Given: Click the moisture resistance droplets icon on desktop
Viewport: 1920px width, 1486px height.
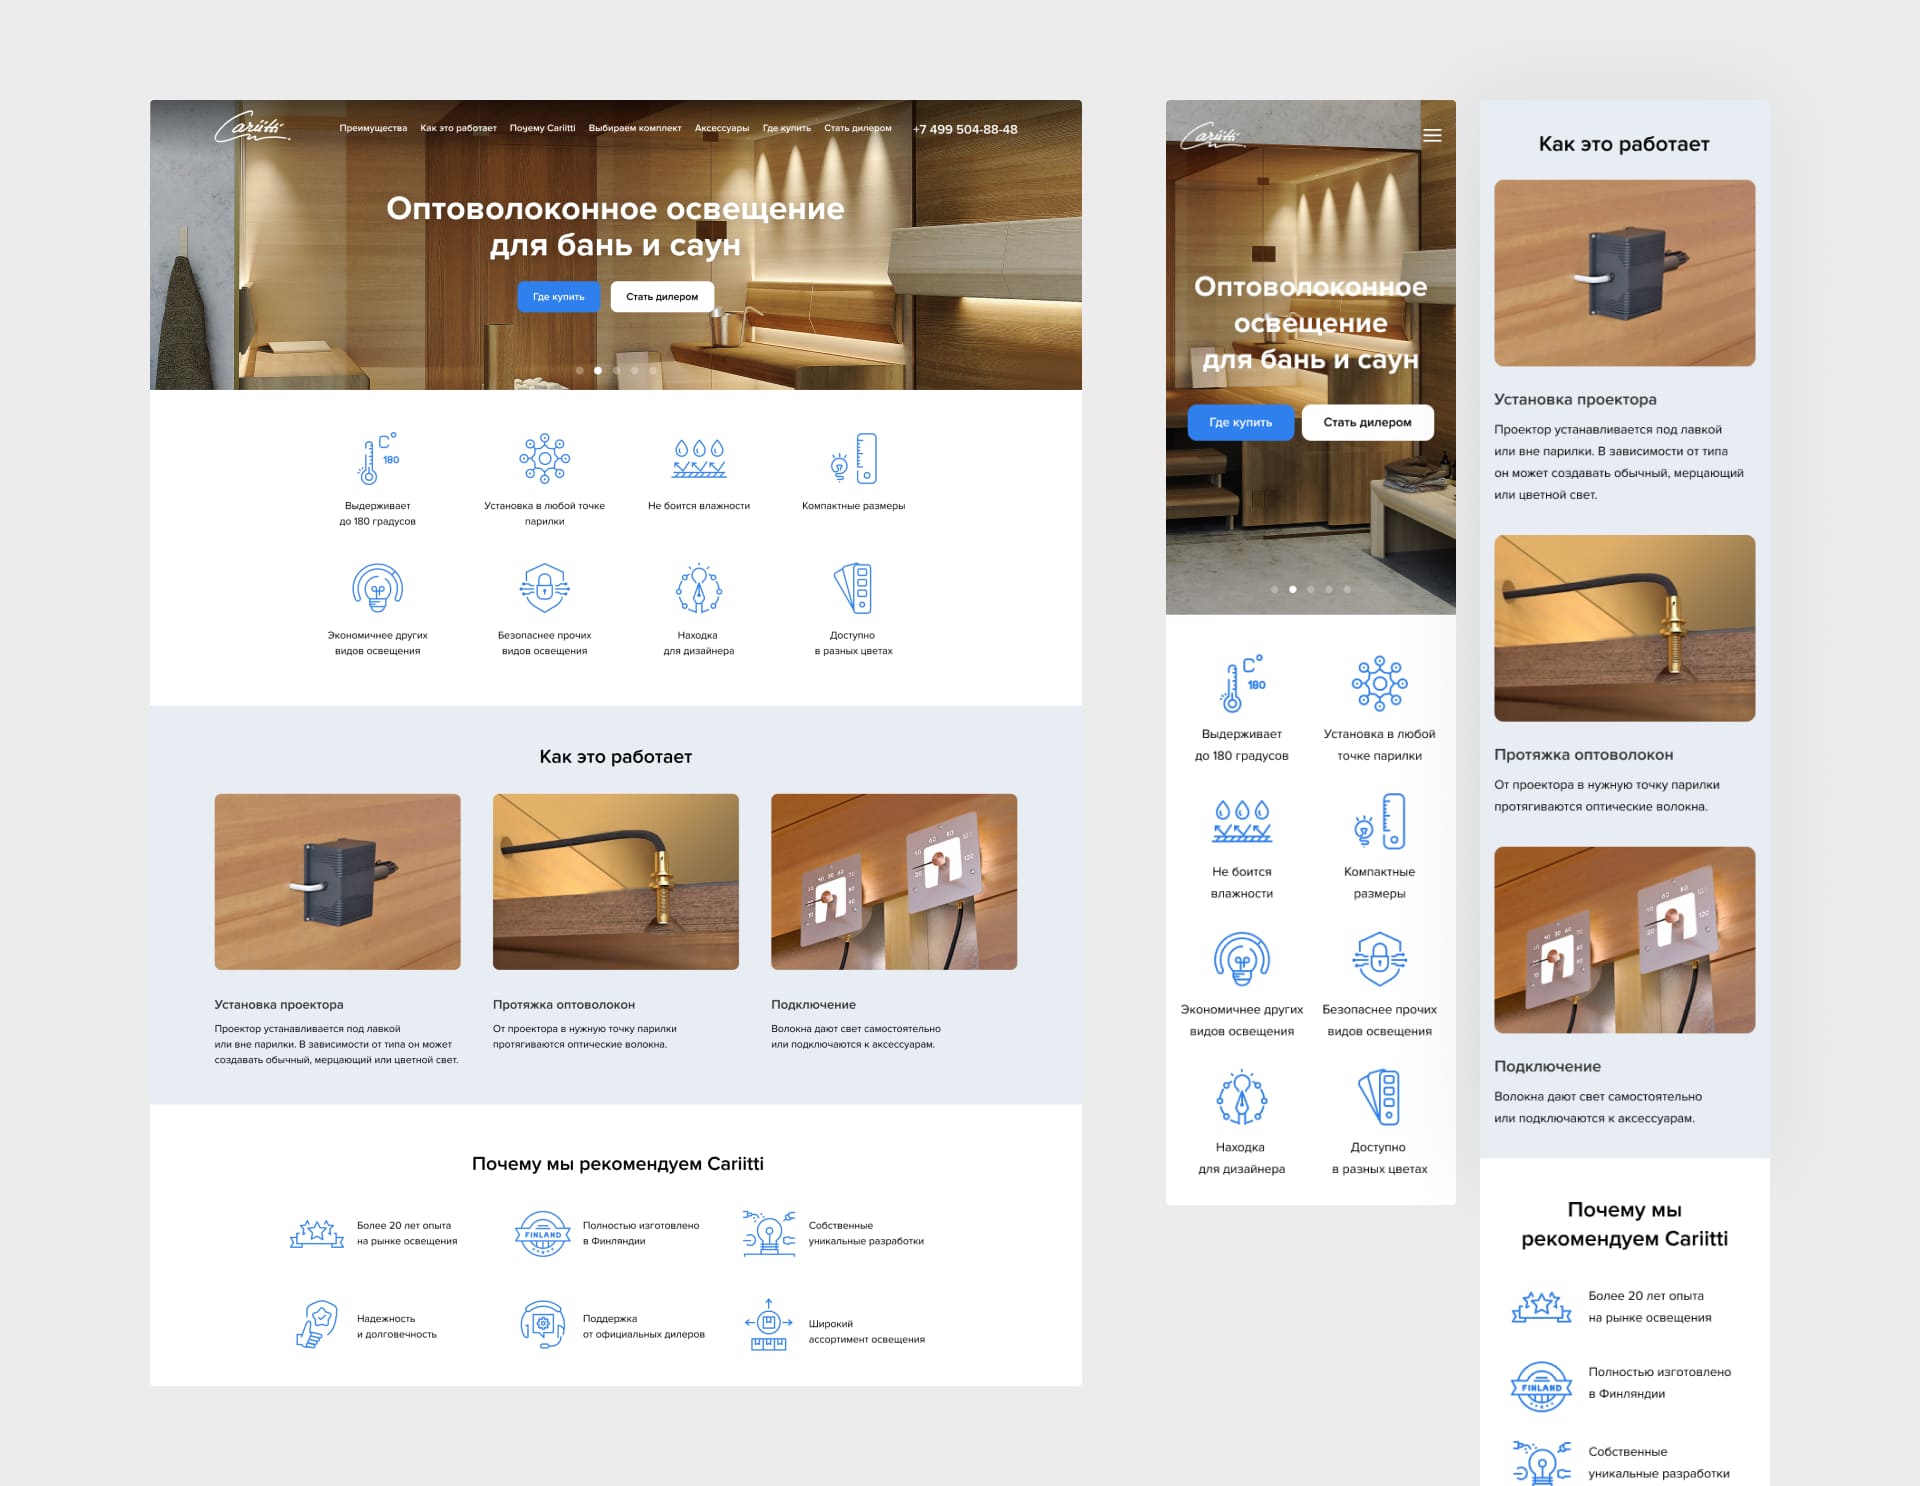Looking at the screenshot, I should coord(699,459).
